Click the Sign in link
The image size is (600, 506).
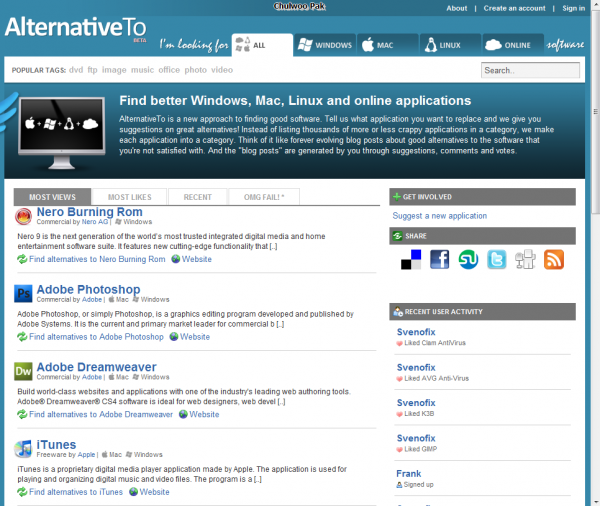(x=573, y=8)
